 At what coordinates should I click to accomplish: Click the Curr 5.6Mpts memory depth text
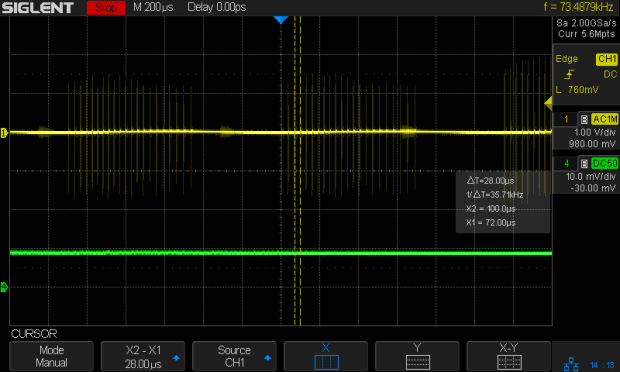pyautogui.click(x=586, y=34)
